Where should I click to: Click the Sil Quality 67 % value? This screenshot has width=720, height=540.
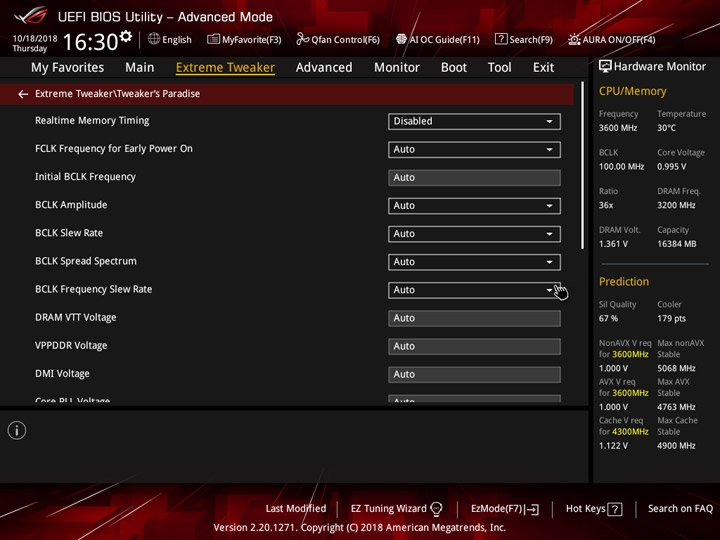(x=608, y=318)
